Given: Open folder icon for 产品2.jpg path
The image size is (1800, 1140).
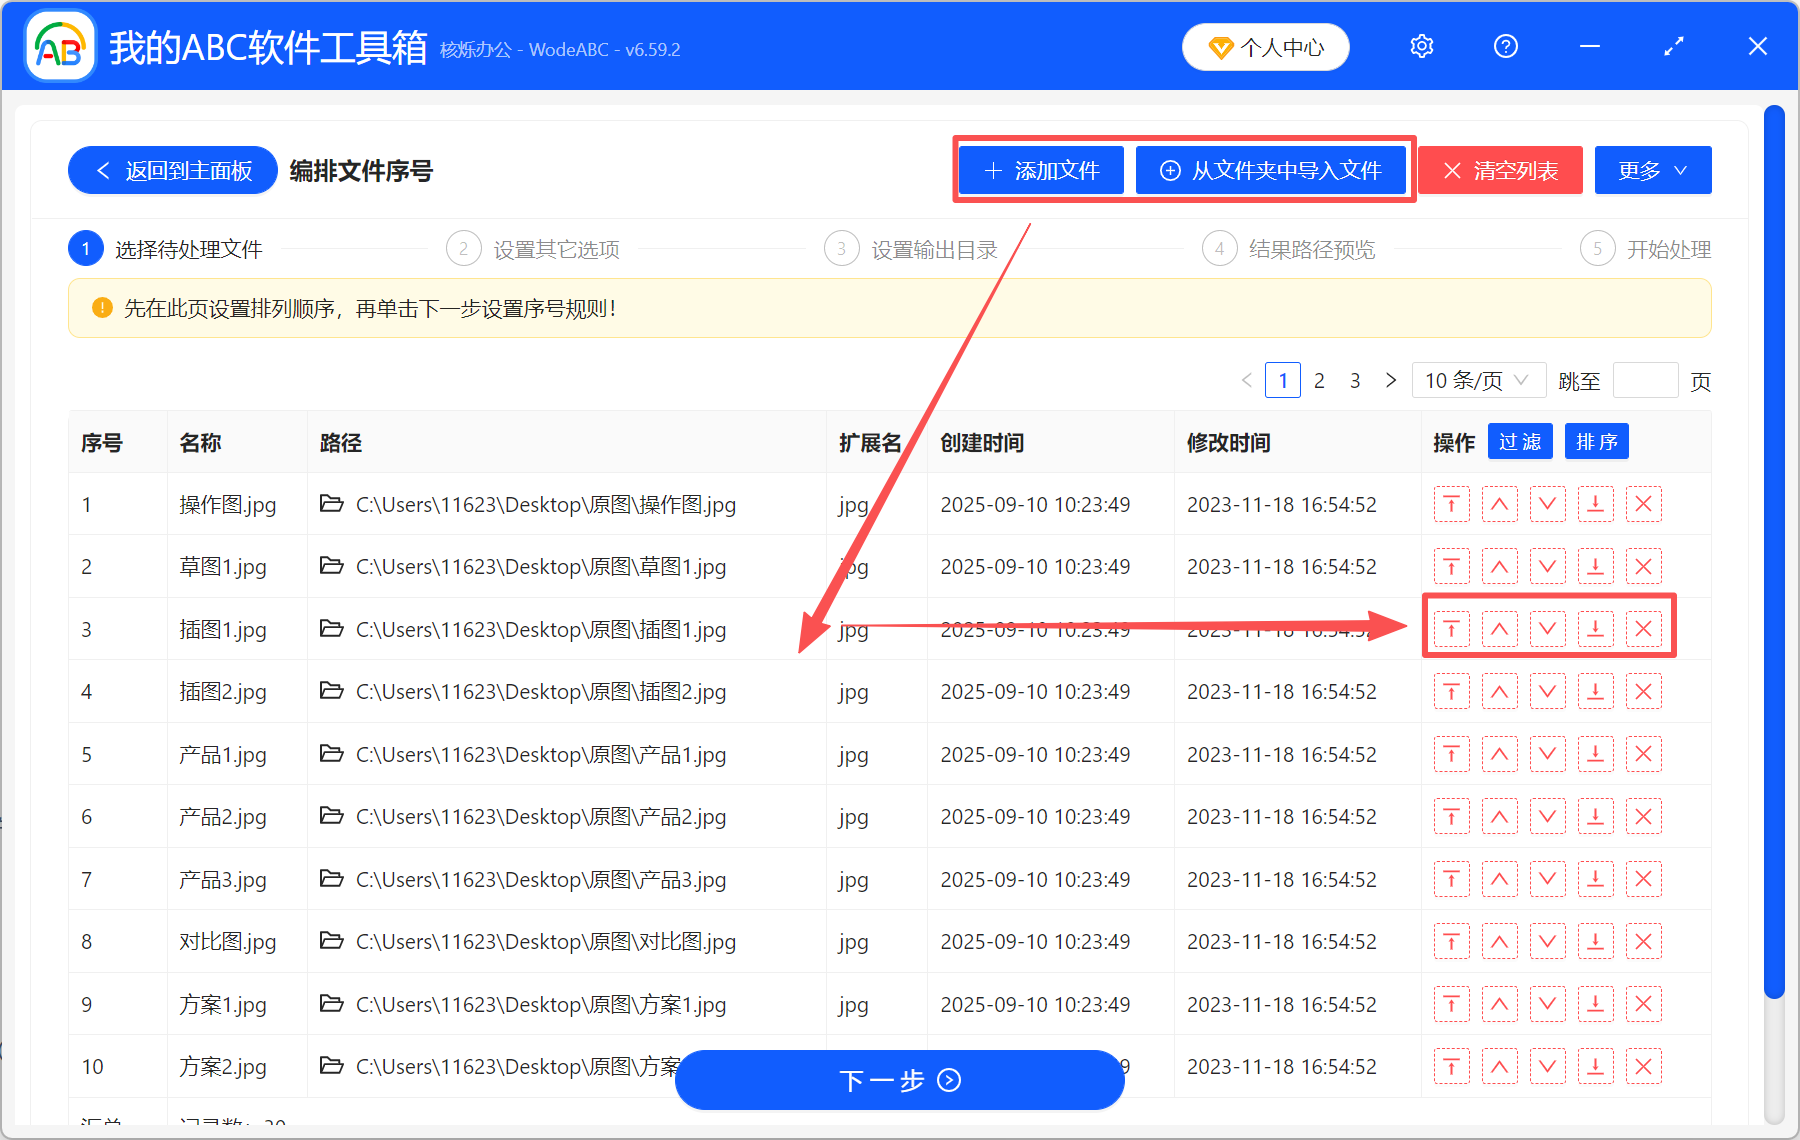Looking at the screenshot, I should 331,816.
